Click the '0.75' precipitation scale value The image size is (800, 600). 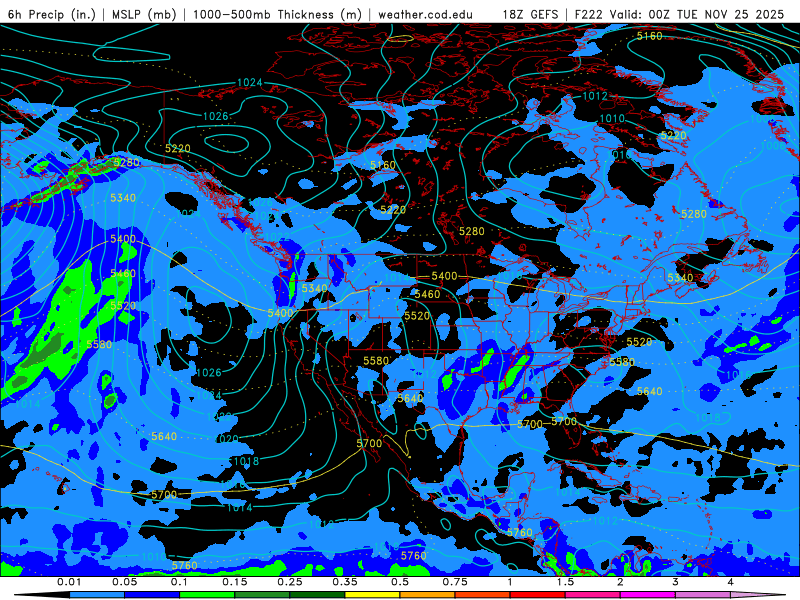point(455,582)
